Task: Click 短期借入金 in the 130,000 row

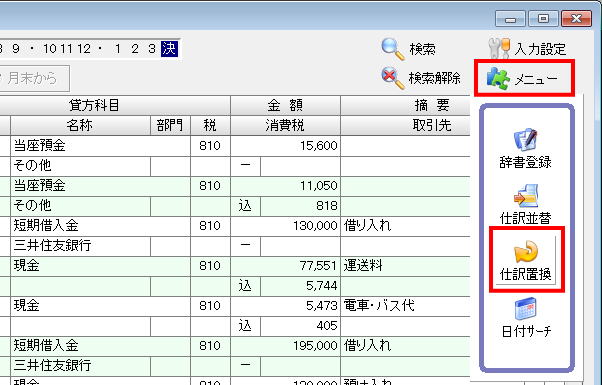Action: click(x=46, y=226)
